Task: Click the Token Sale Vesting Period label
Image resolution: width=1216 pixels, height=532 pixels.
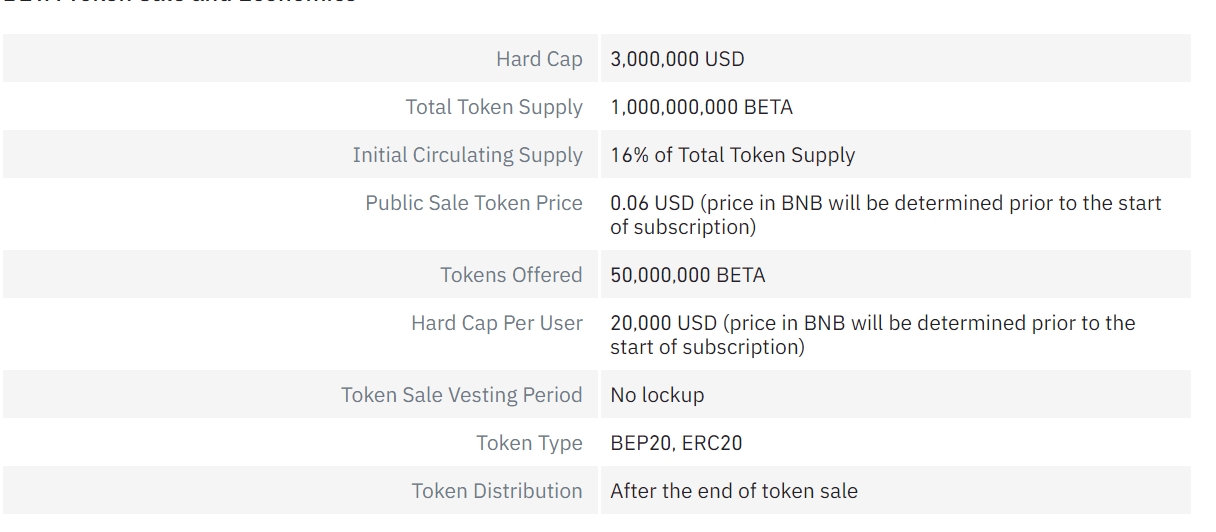Action: pos(462,395)
